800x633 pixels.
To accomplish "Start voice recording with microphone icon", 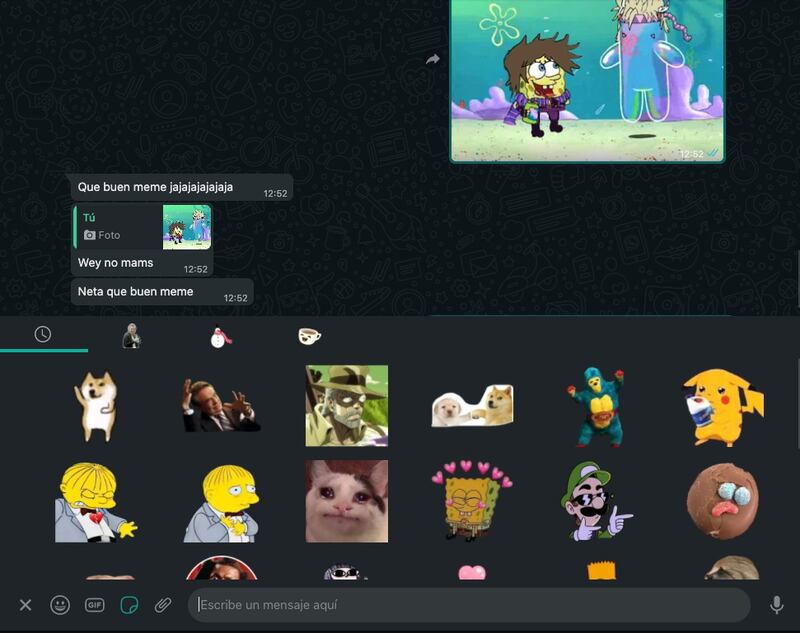I will pyautogui.click(x=777, y=605).
